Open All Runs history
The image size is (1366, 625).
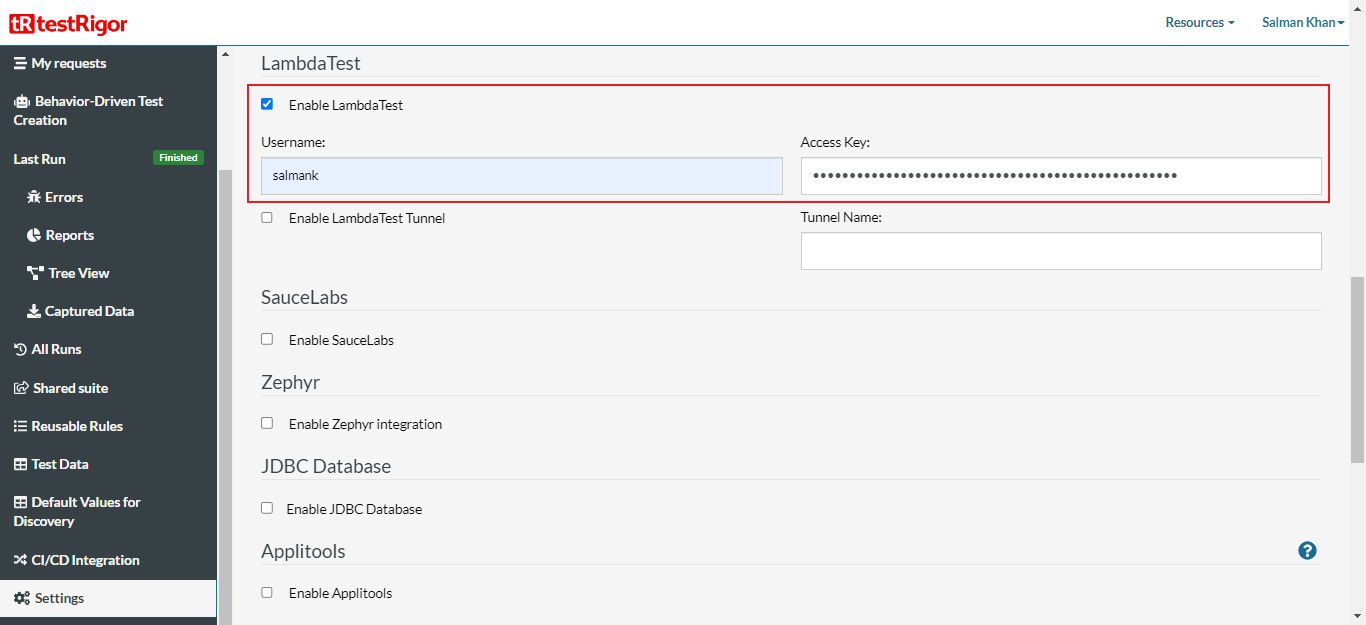(x=54, y=348)
